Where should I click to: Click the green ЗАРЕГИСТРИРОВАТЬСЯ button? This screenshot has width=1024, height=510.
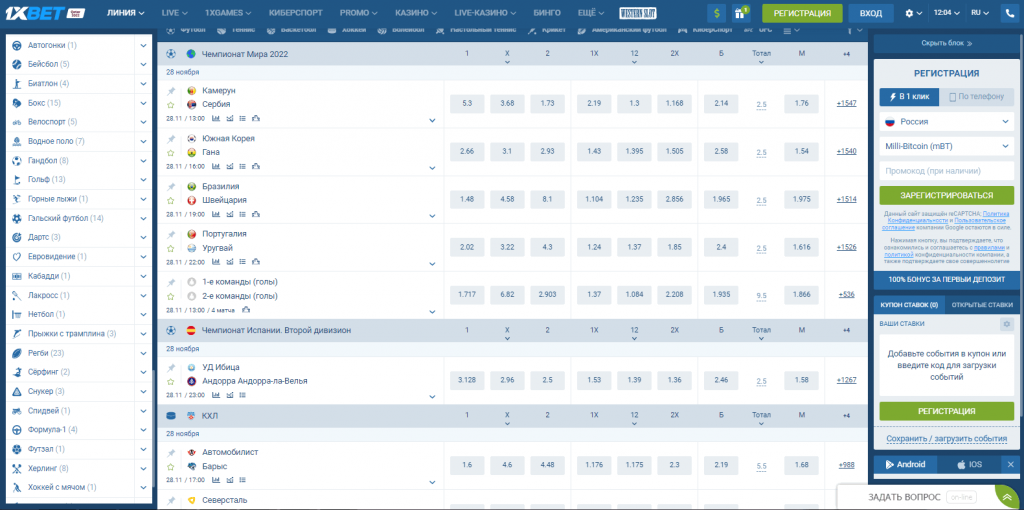point(946,196)
